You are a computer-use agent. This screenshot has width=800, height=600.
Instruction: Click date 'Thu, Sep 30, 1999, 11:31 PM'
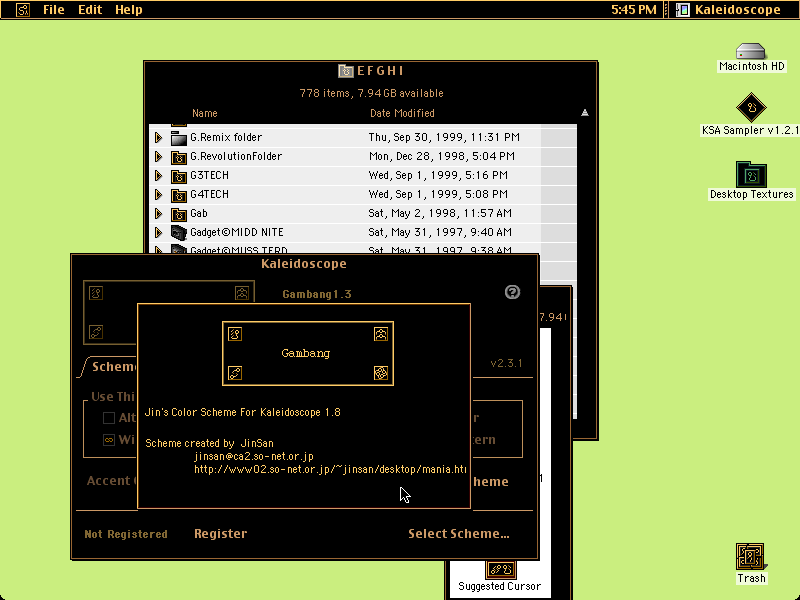(444, 137)
